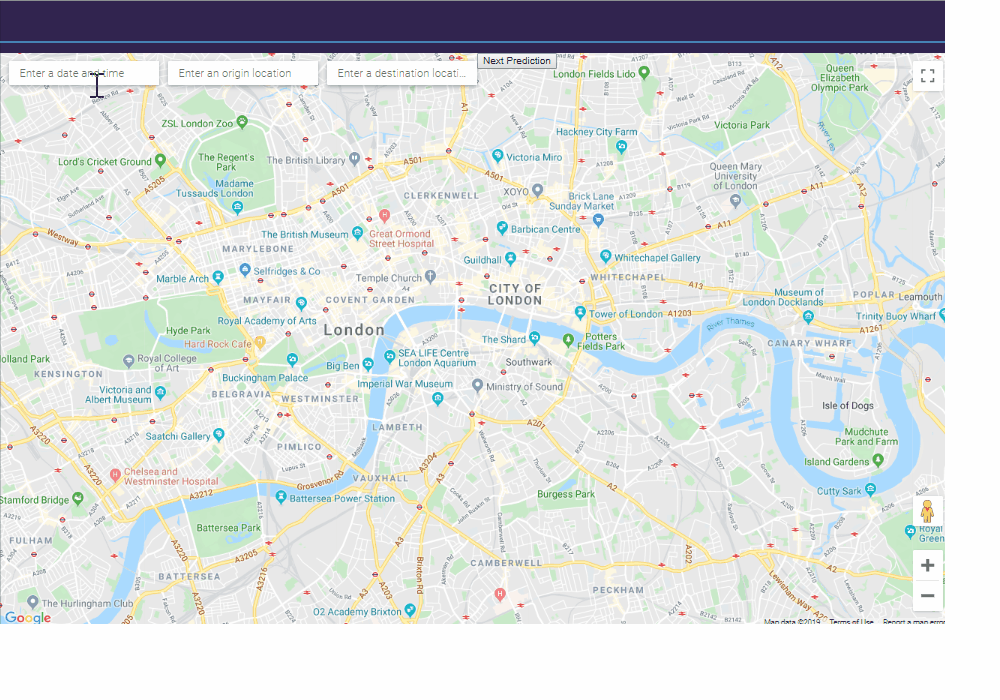Click the Hyde Park label
Image resolution: width=1000 pixels, height=700 pixels.
click(x=188, y=330)
